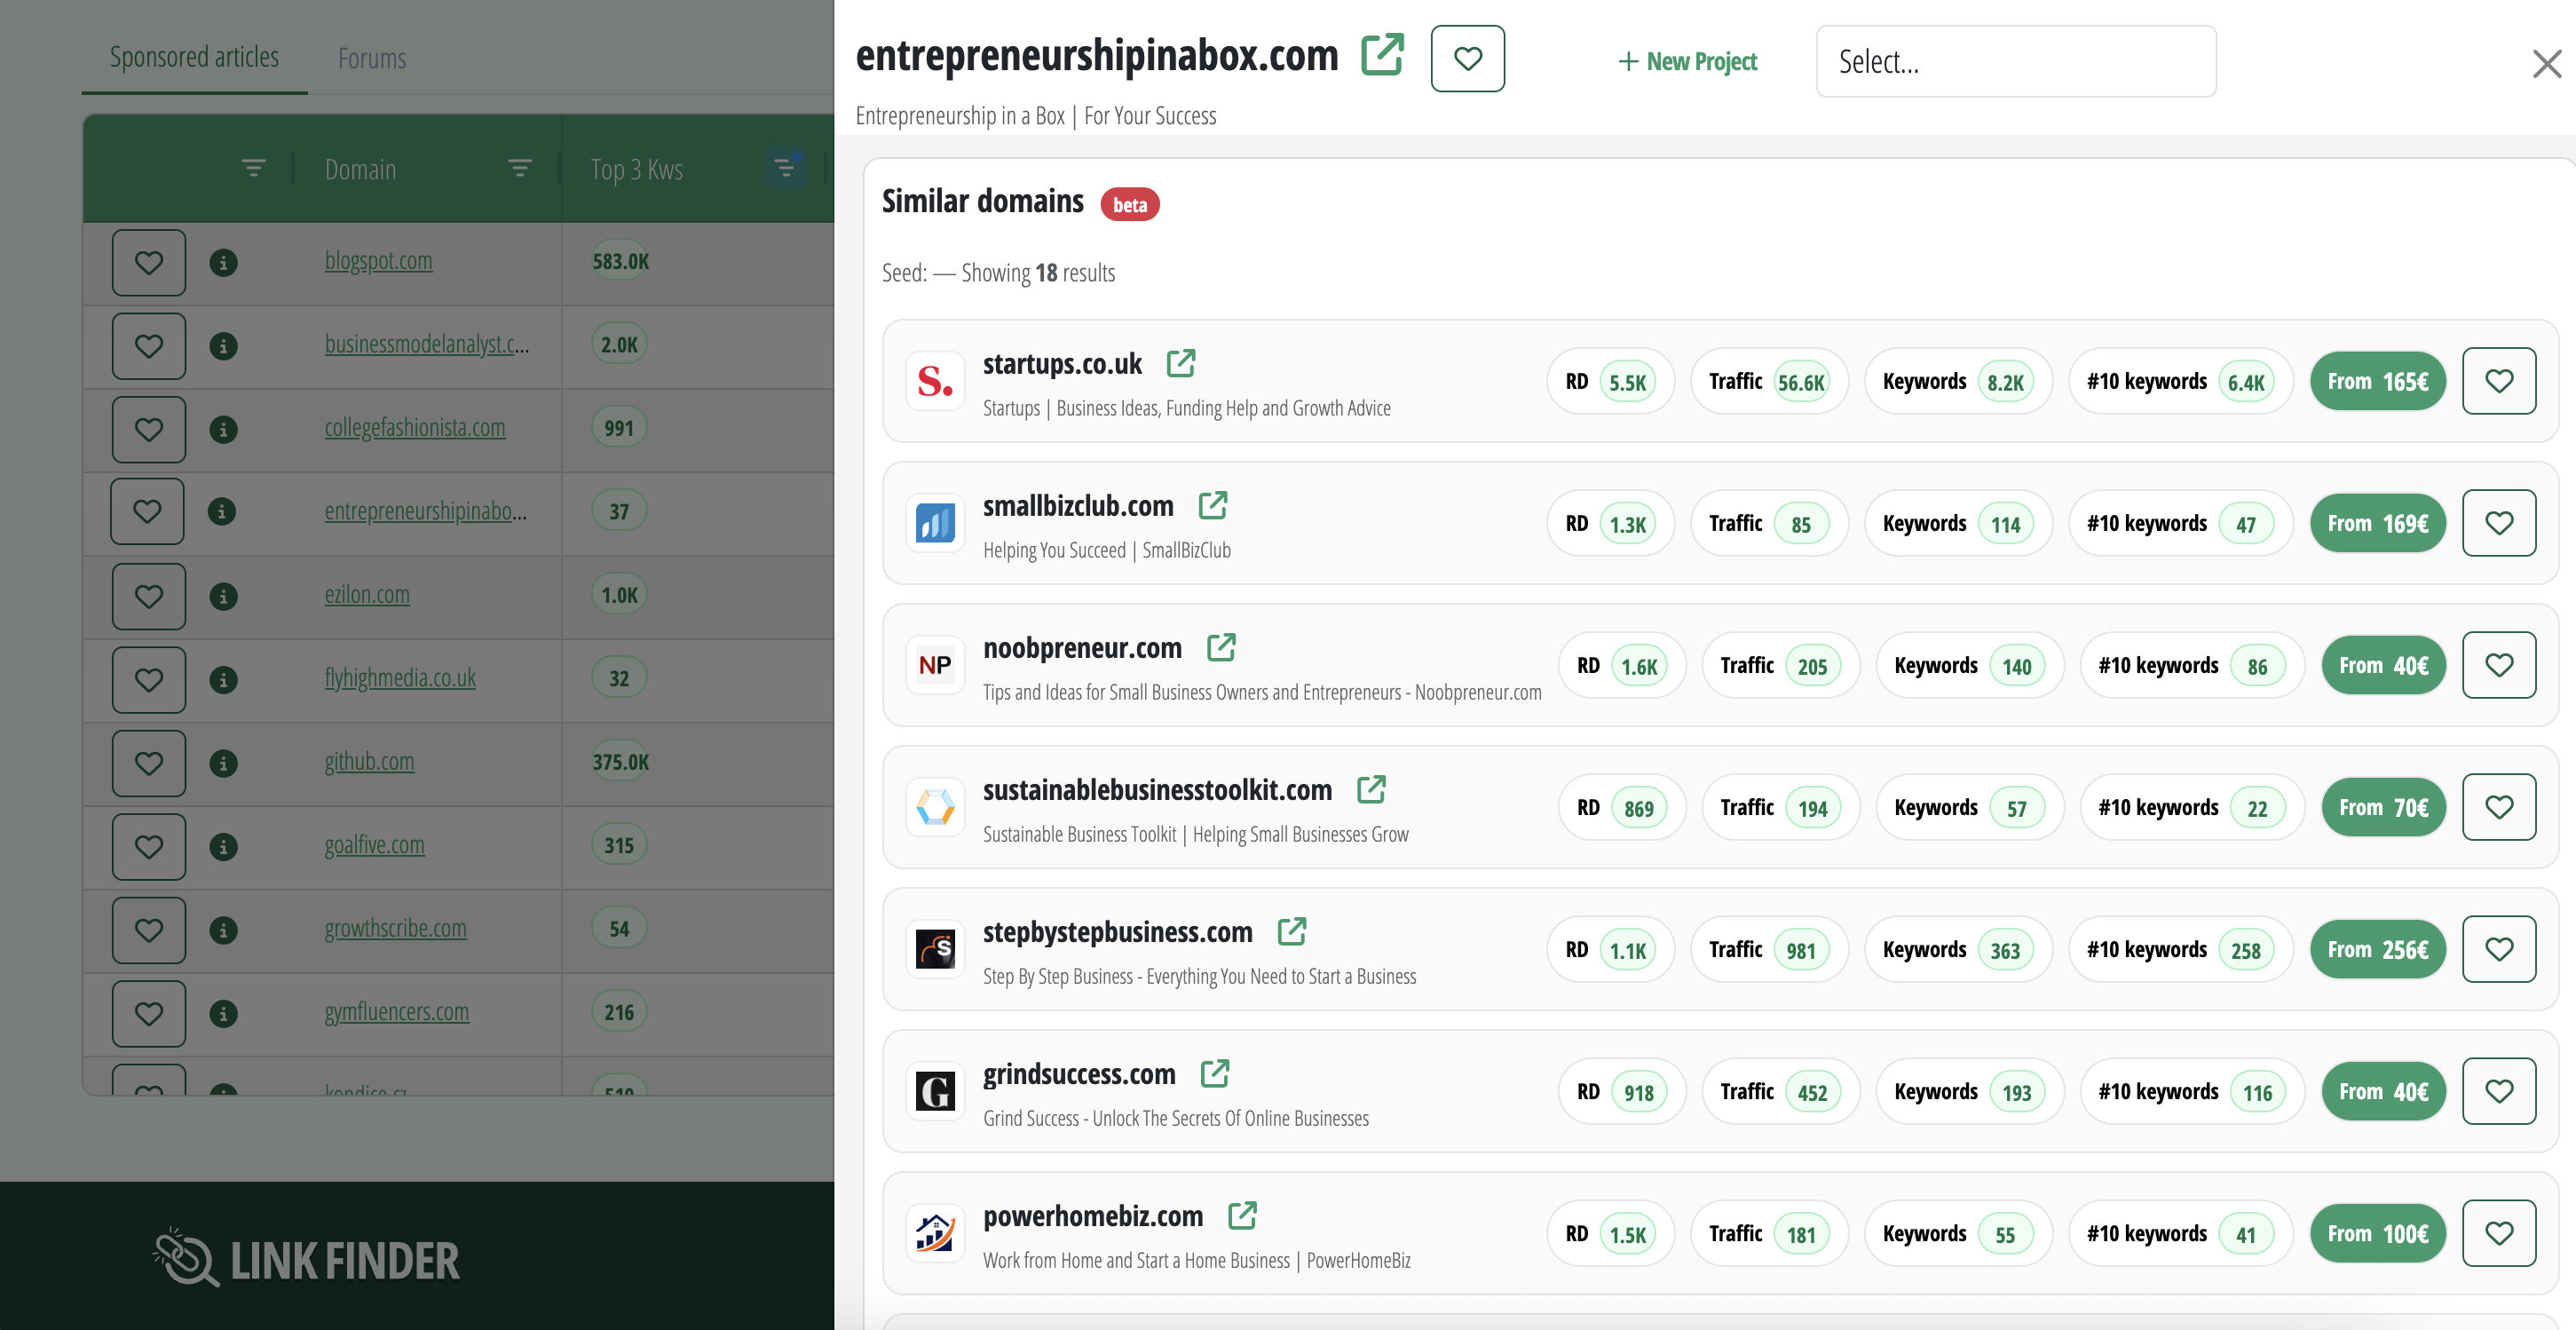Click the startups.co.uk domain title
2576x1330 pixels.
1062,364
